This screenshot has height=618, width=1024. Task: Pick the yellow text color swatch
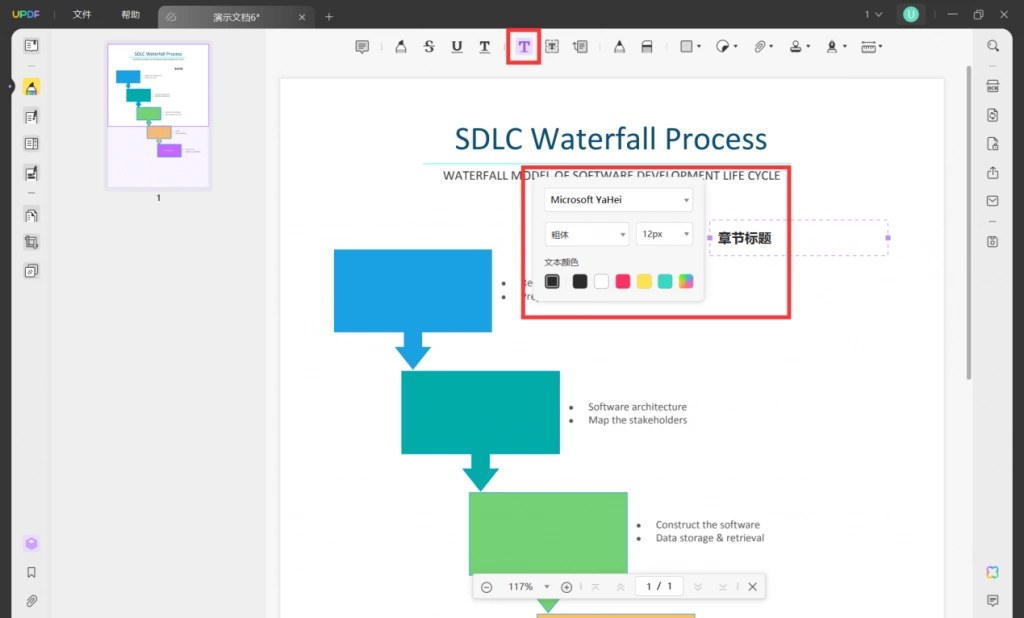644,282
